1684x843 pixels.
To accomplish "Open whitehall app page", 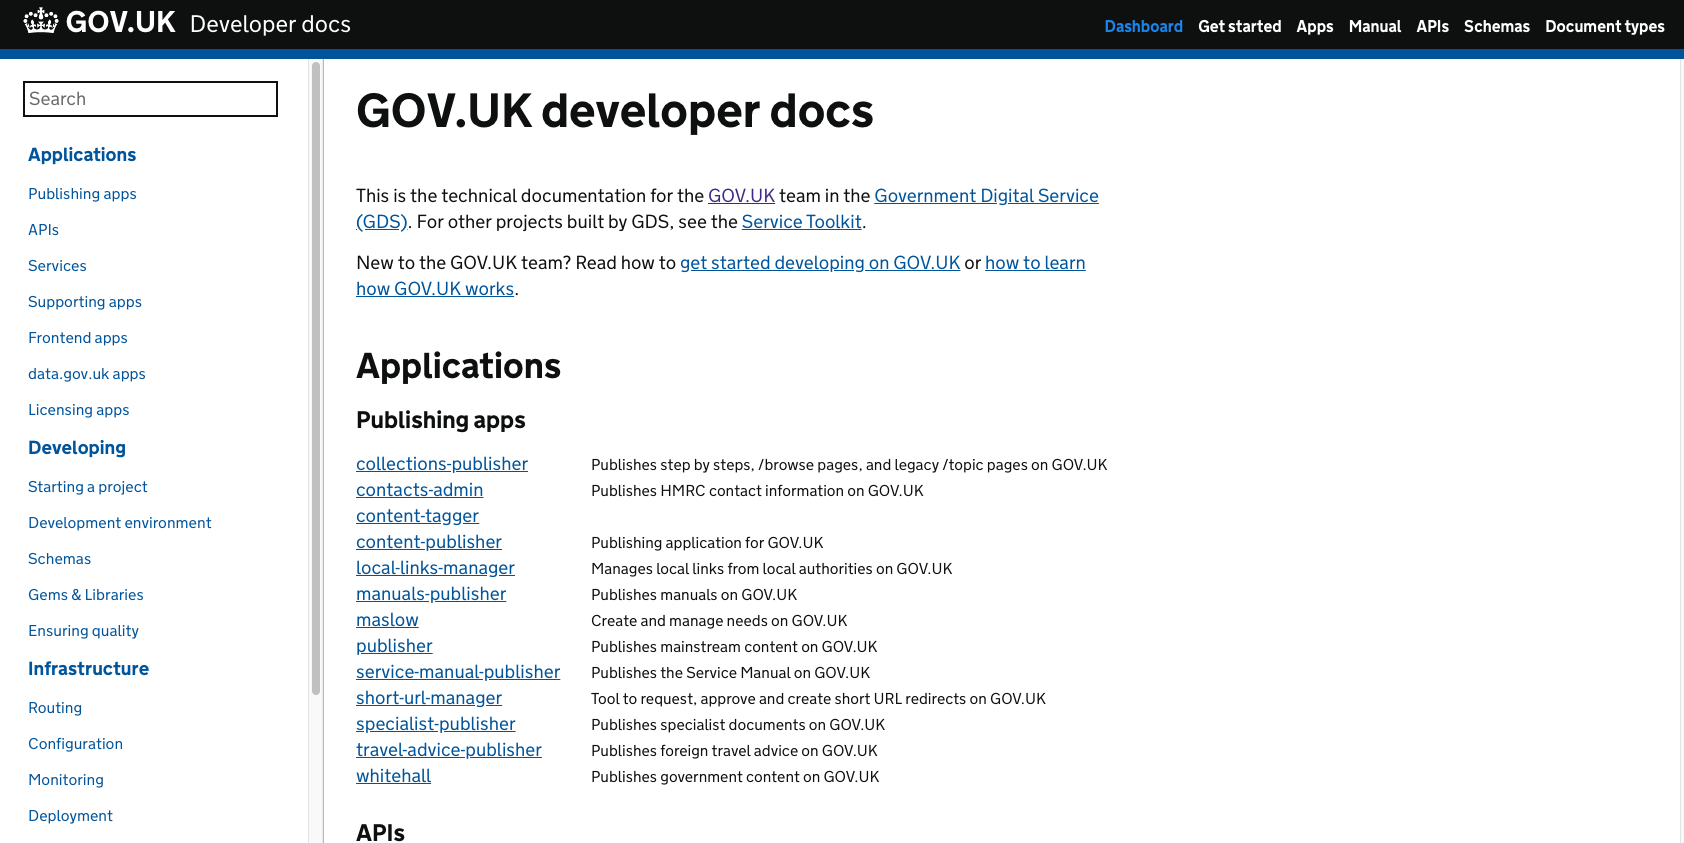I will pyautogui.click(x=393, y=776).
